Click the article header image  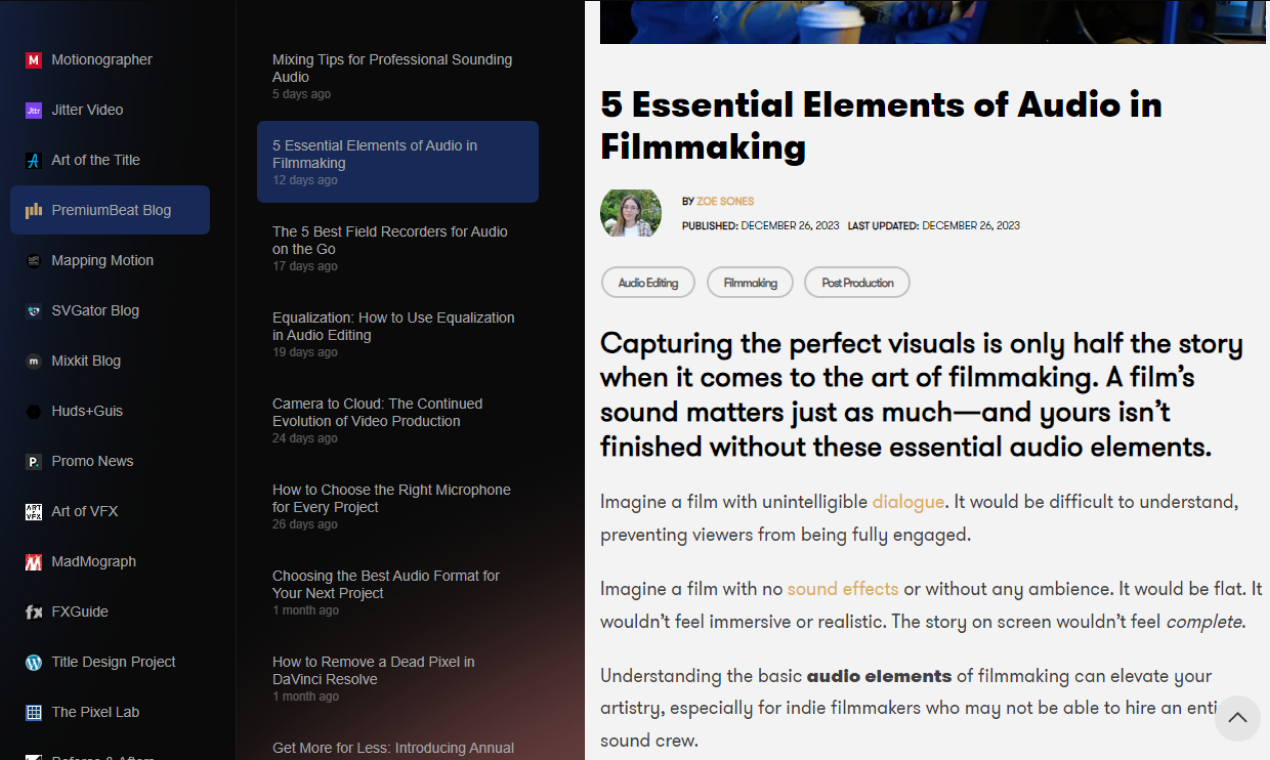[933, 21]
